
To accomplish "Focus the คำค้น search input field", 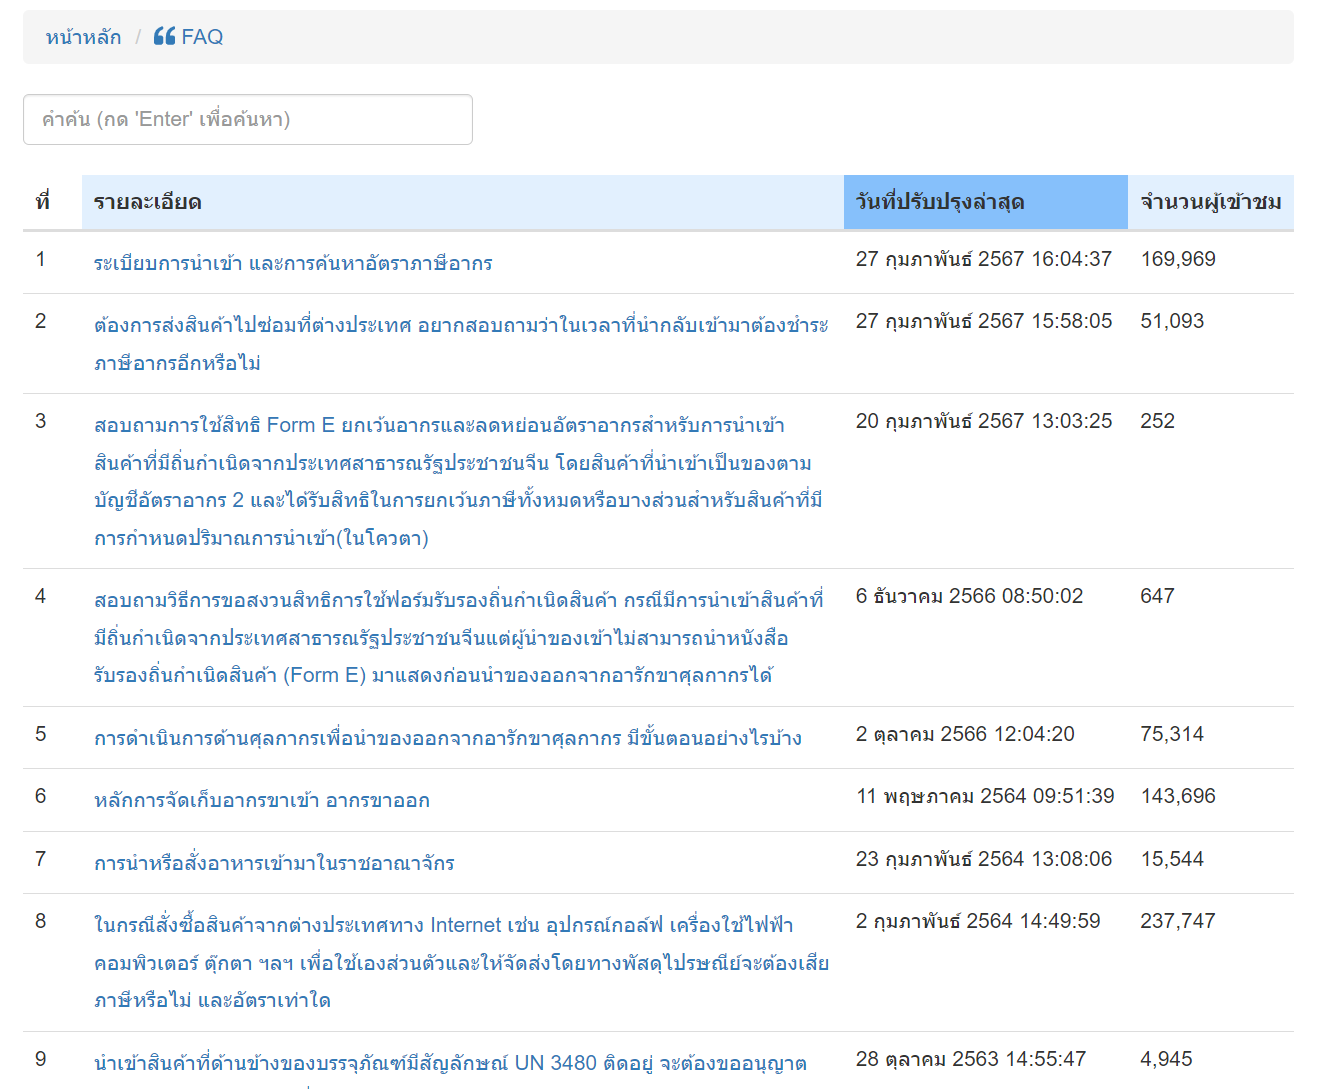I will coord(248,119).
